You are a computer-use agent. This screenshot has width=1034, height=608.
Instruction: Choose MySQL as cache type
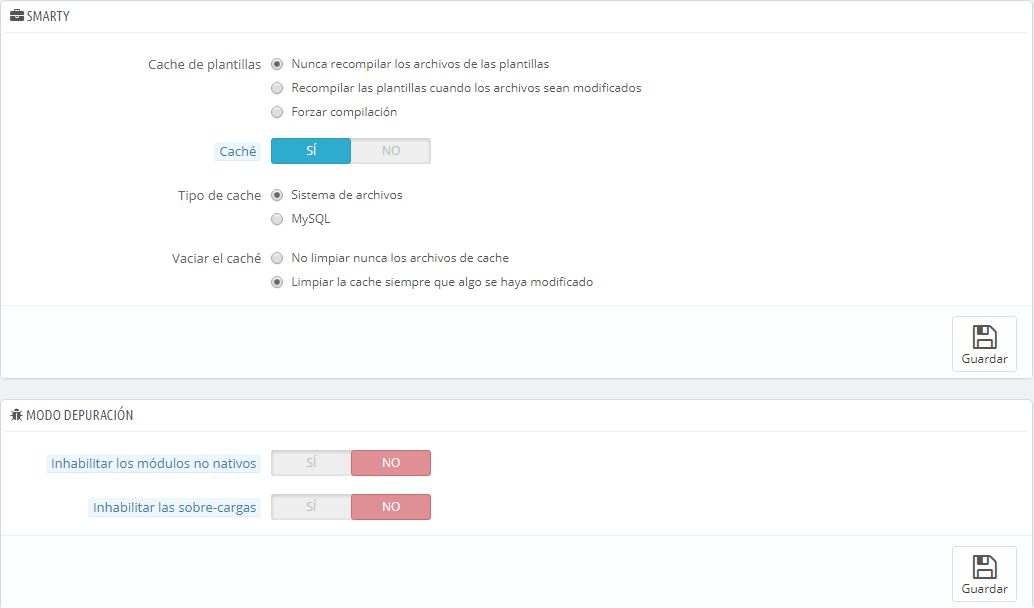point(277,219)
